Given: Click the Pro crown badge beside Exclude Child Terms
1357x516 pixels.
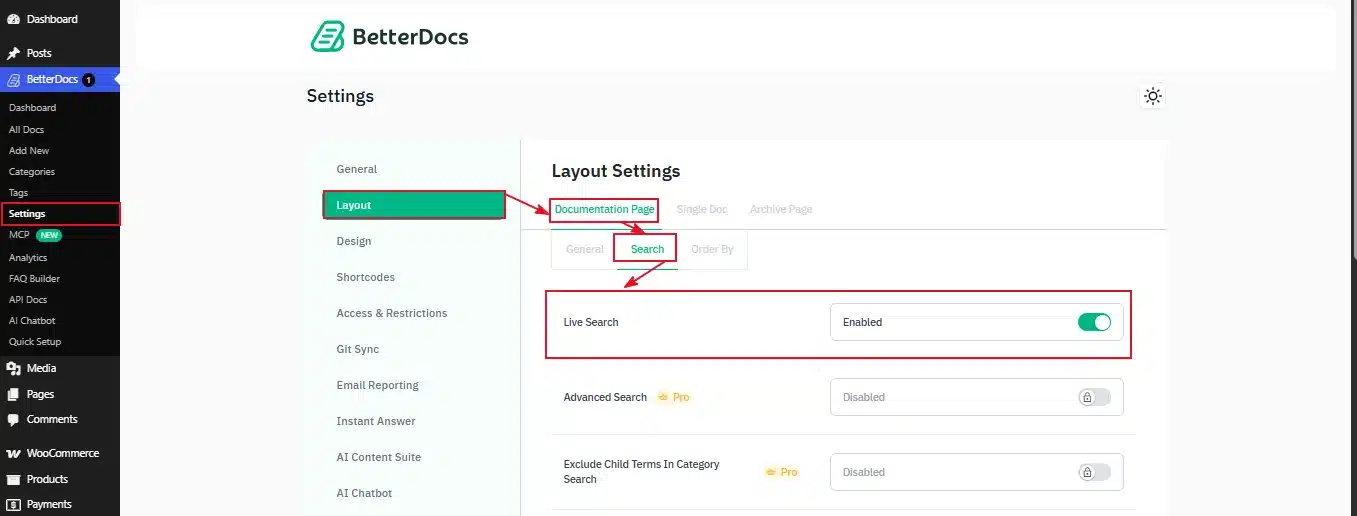Looking at the screenshot, I should point(781,472).
